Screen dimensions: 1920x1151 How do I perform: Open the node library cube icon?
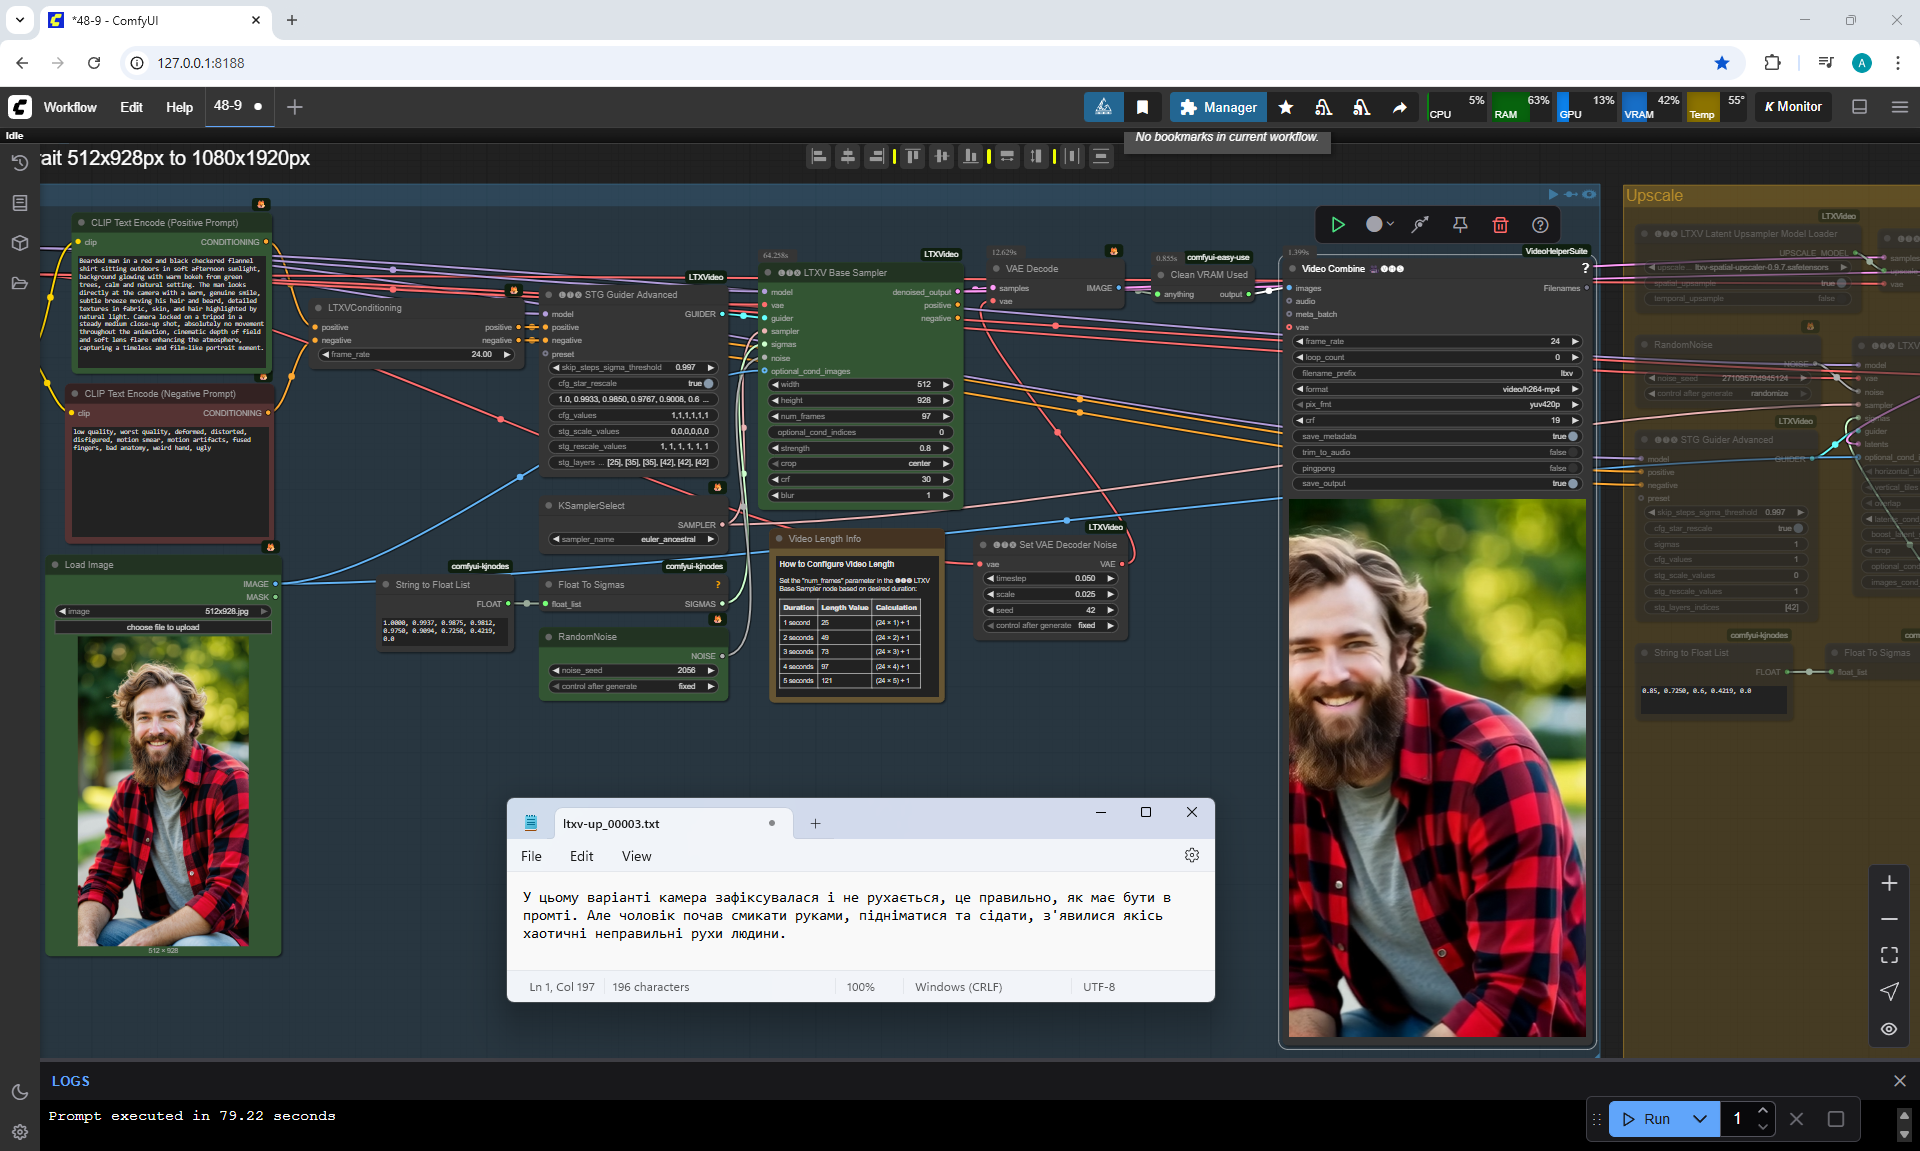coord(19,243)
